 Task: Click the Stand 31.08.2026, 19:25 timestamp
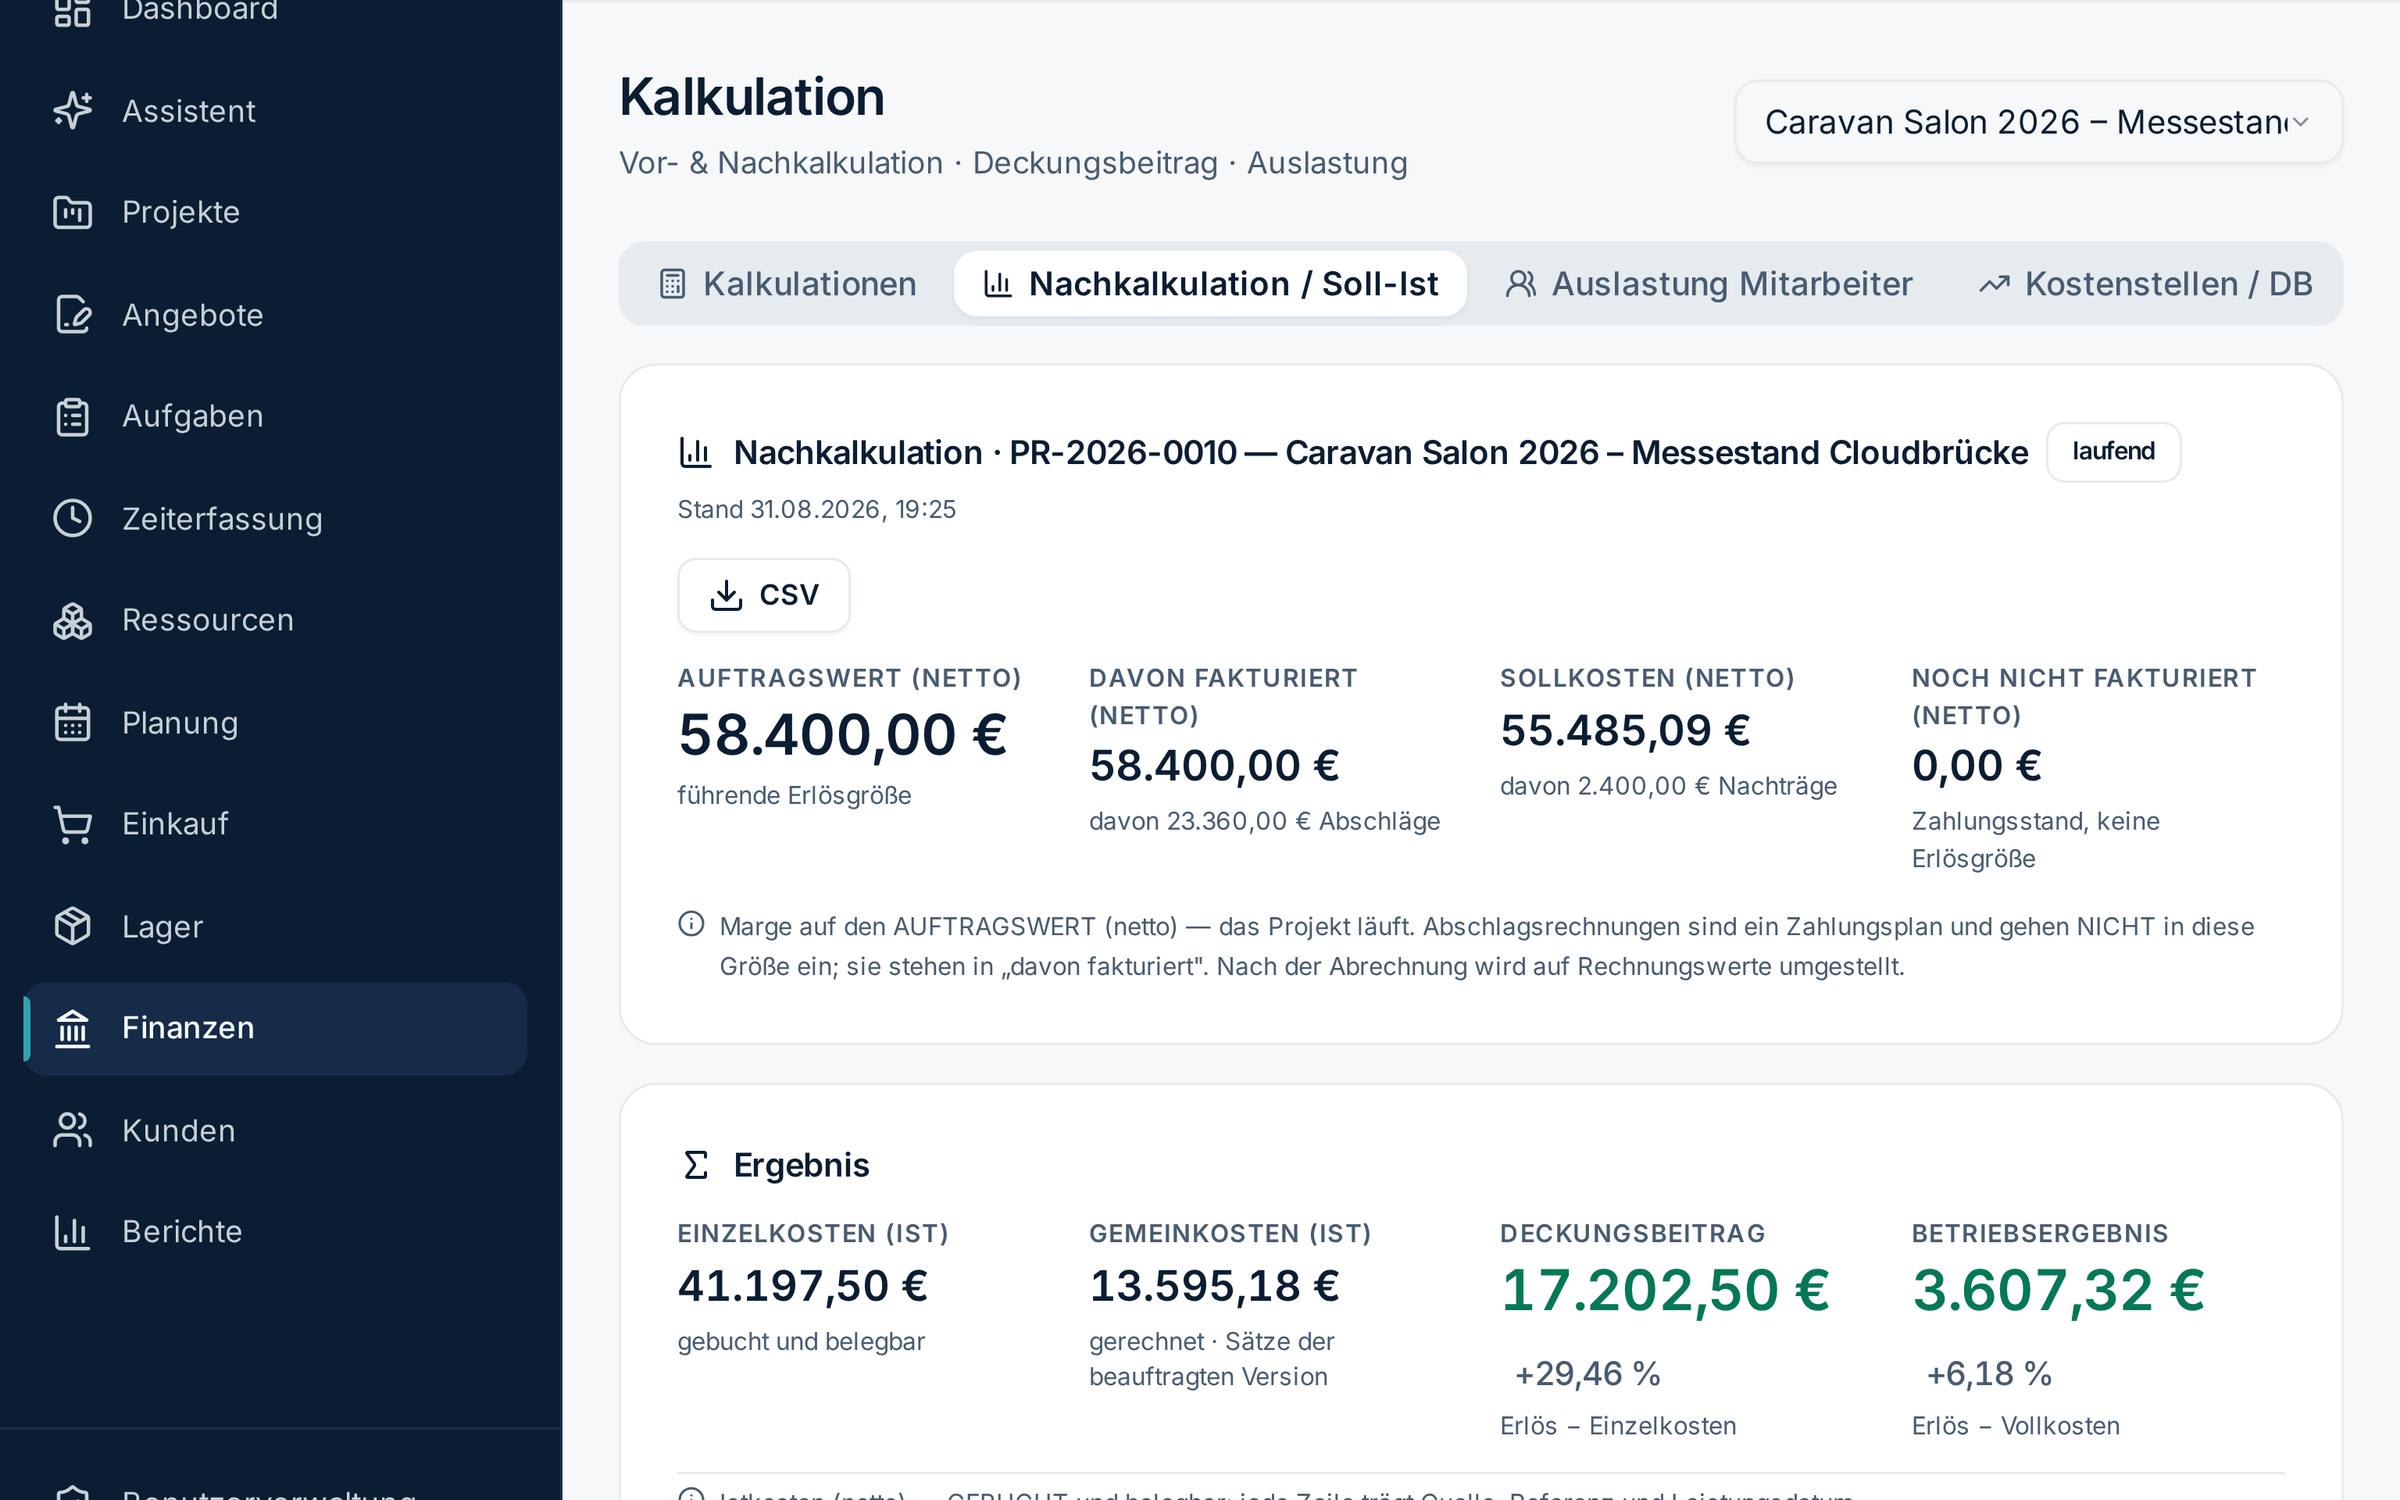[x=816, y=510]
